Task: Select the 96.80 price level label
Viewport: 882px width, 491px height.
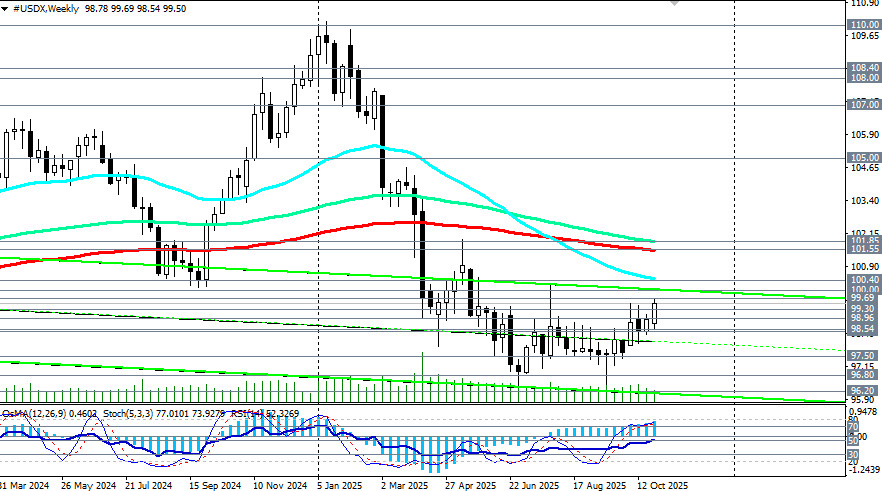Action: click(864, 375)
